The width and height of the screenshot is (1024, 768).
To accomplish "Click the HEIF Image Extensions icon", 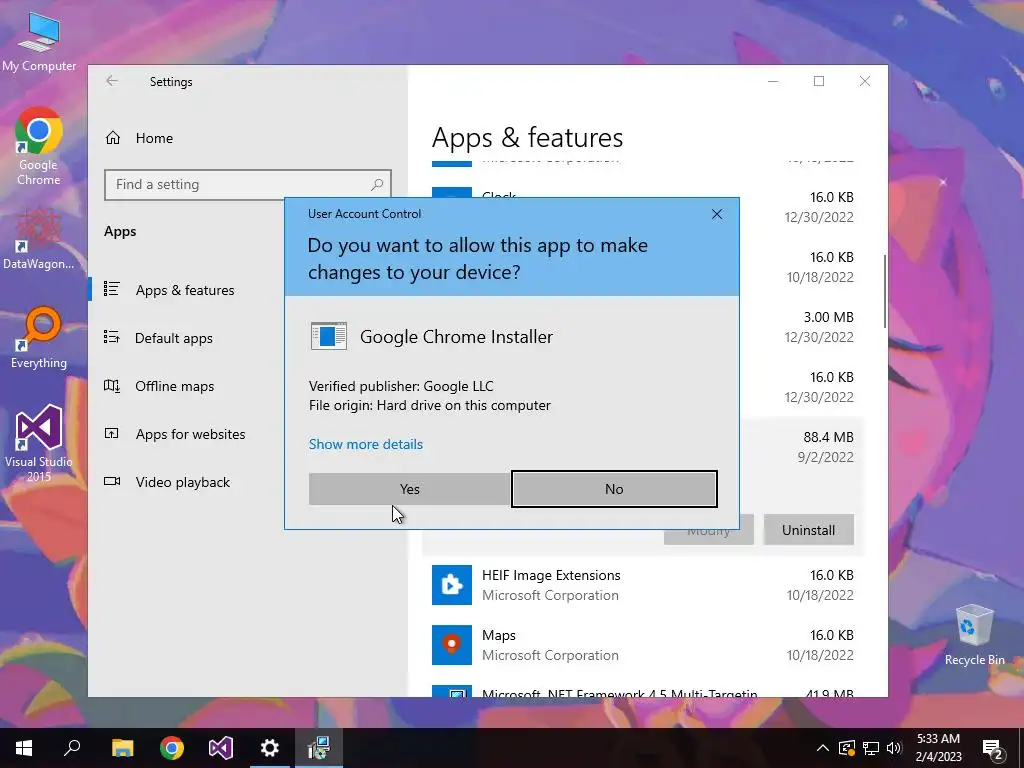I will 452,585.
